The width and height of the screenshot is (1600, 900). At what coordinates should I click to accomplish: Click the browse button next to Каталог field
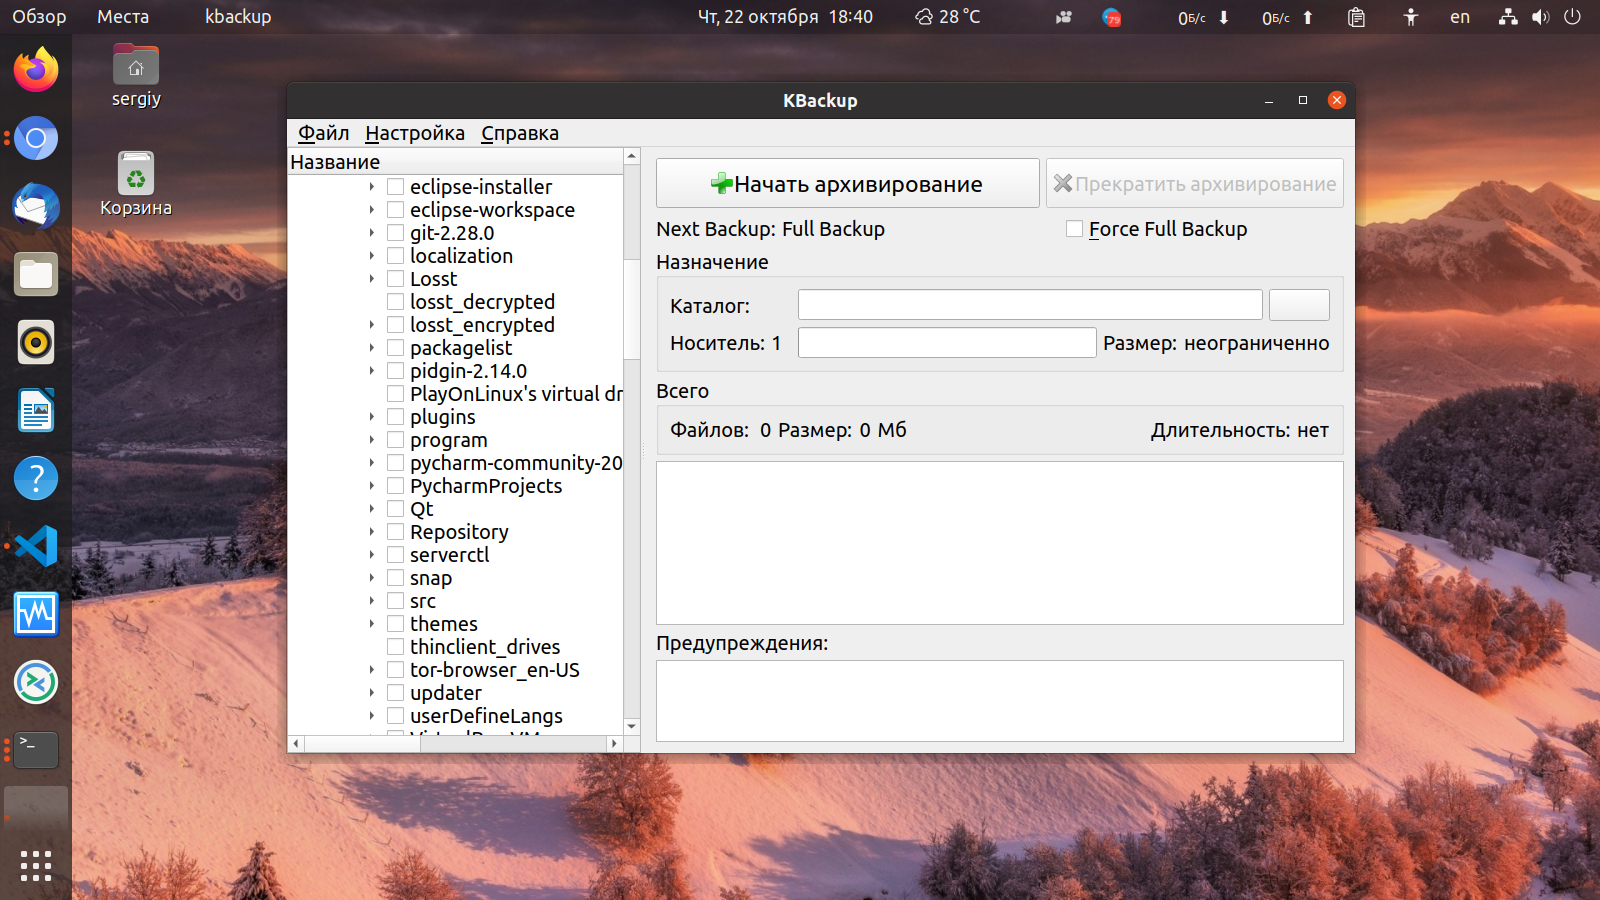pyautogui.click(x=1299, y=305)
